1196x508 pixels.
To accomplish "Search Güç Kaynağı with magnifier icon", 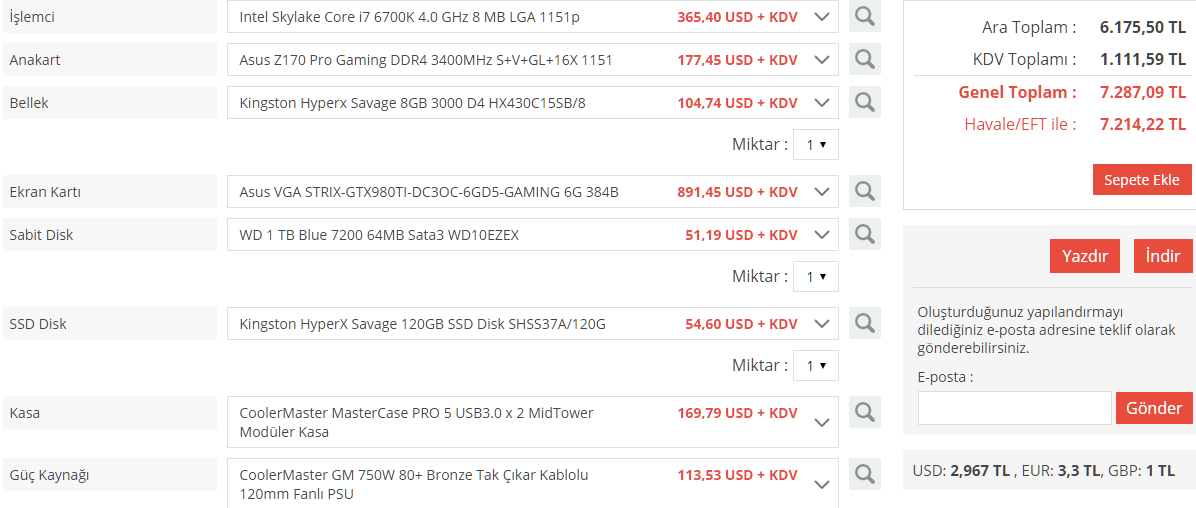I will [x=864, y=474].
